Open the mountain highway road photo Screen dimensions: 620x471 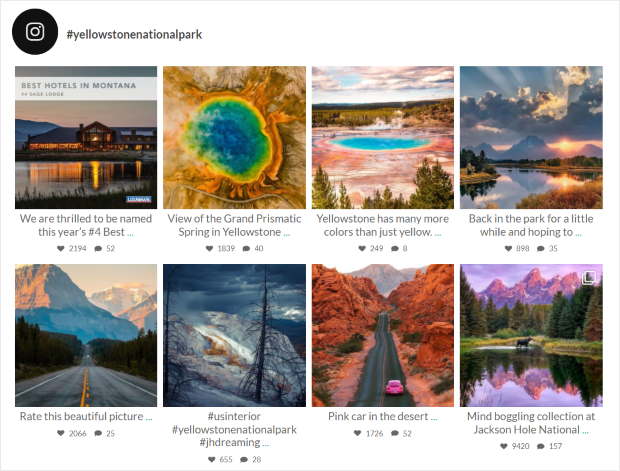click(x=86, y=335)
